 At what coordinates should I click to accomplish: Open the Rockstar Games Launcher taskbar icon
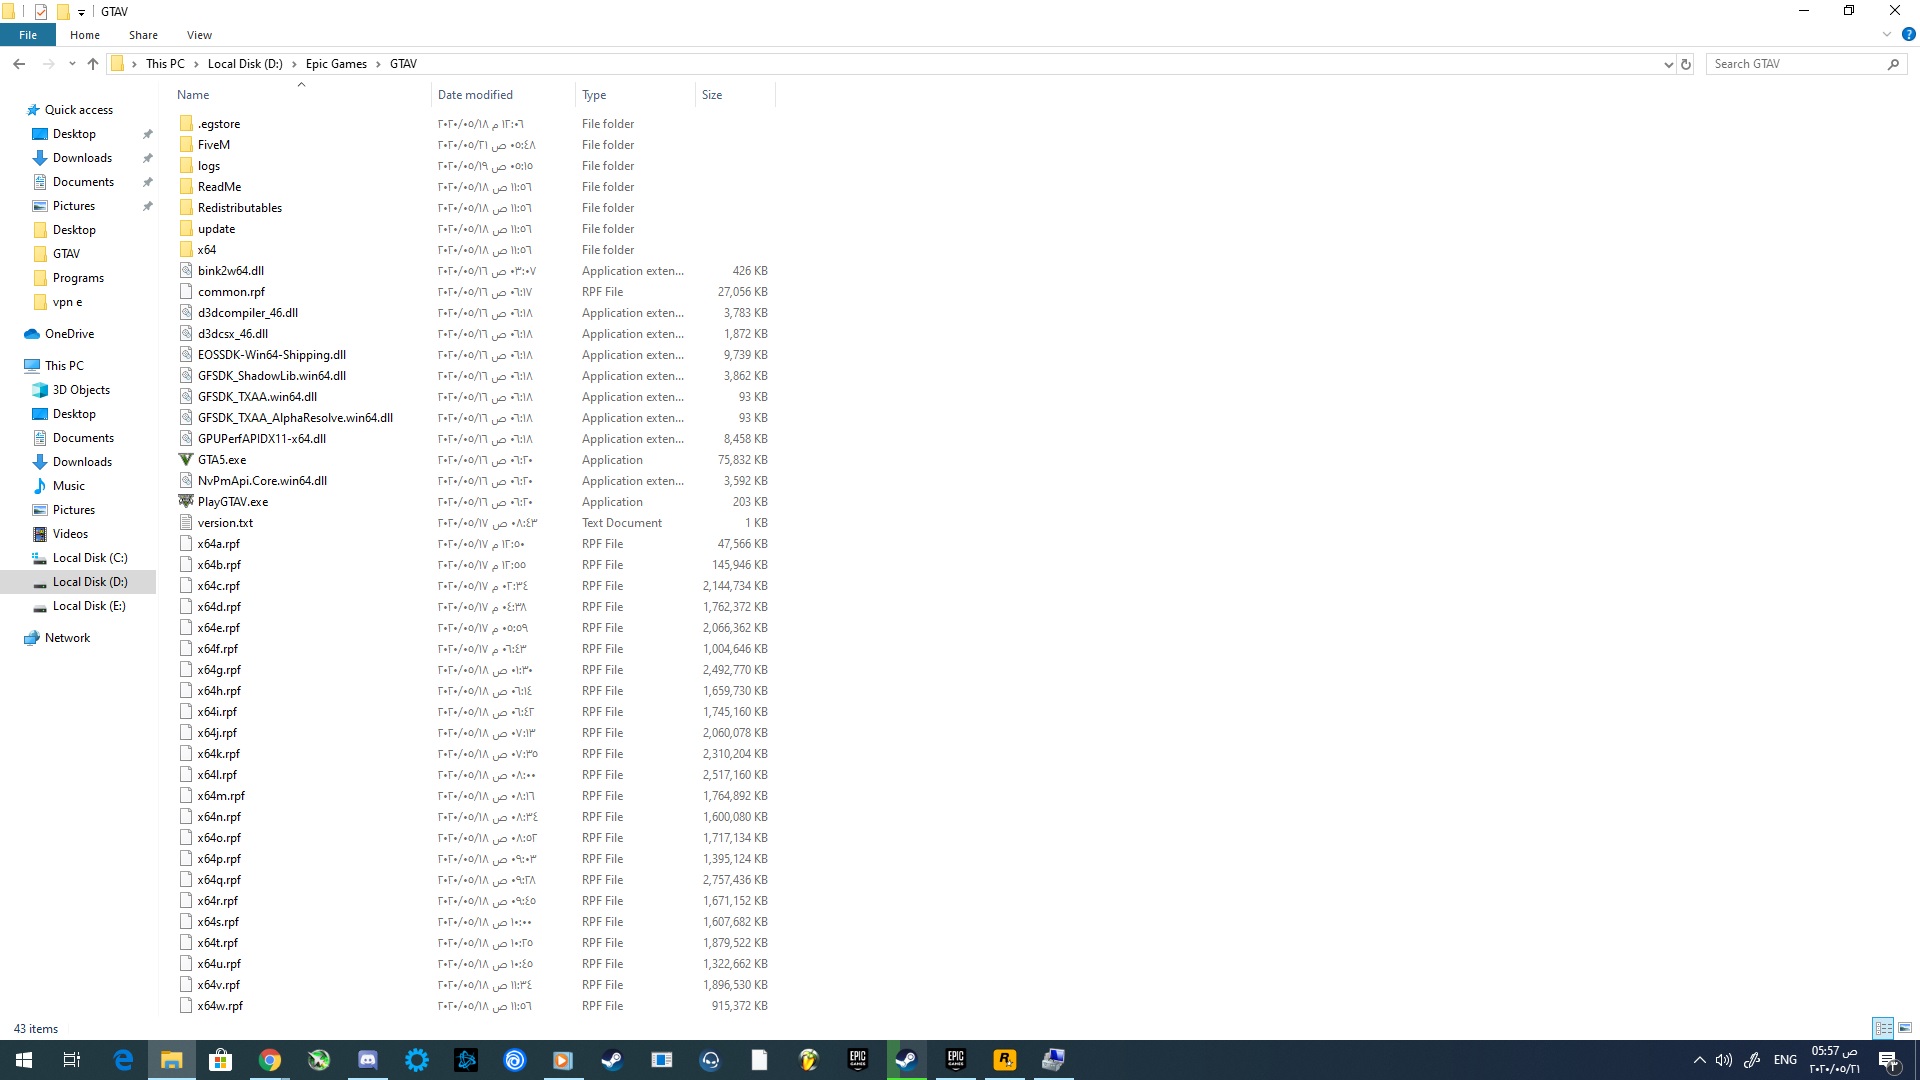coord(1004,1060)
